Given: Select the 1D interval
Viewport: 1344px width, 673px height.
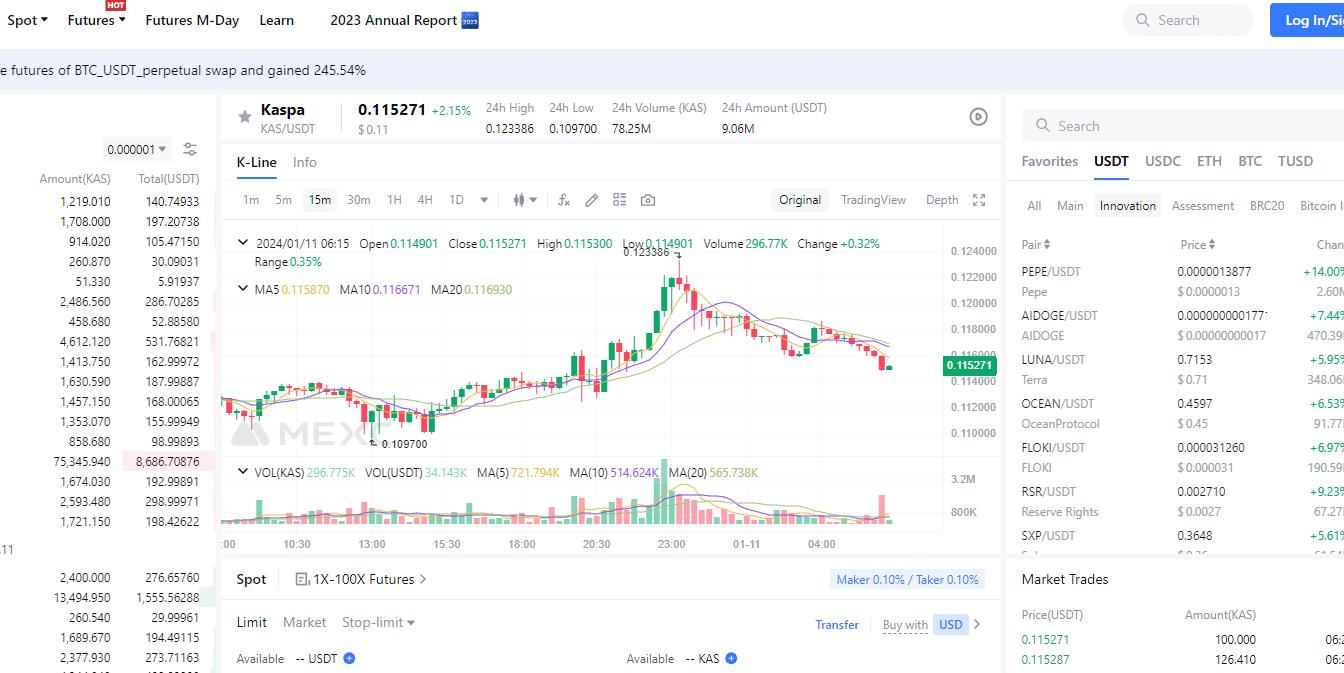Looking at the screenshot, I should [x=456, y=200].
